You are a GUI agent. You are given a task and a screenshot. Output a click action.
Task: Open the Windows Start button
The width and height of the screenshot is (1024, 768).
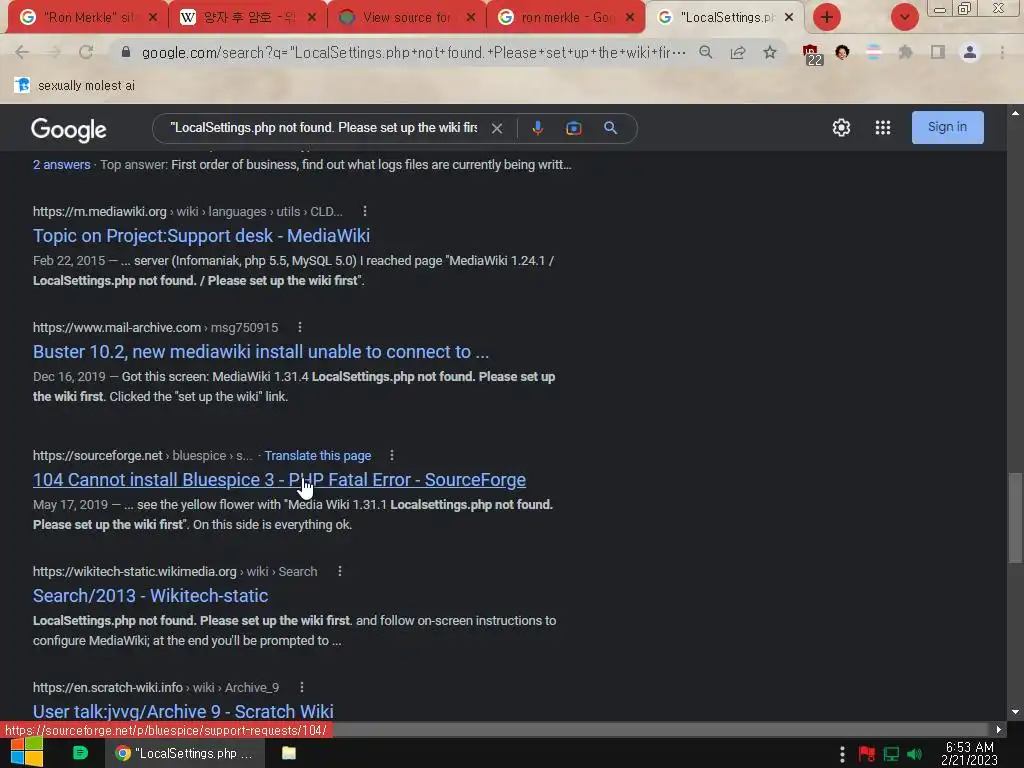27,752
